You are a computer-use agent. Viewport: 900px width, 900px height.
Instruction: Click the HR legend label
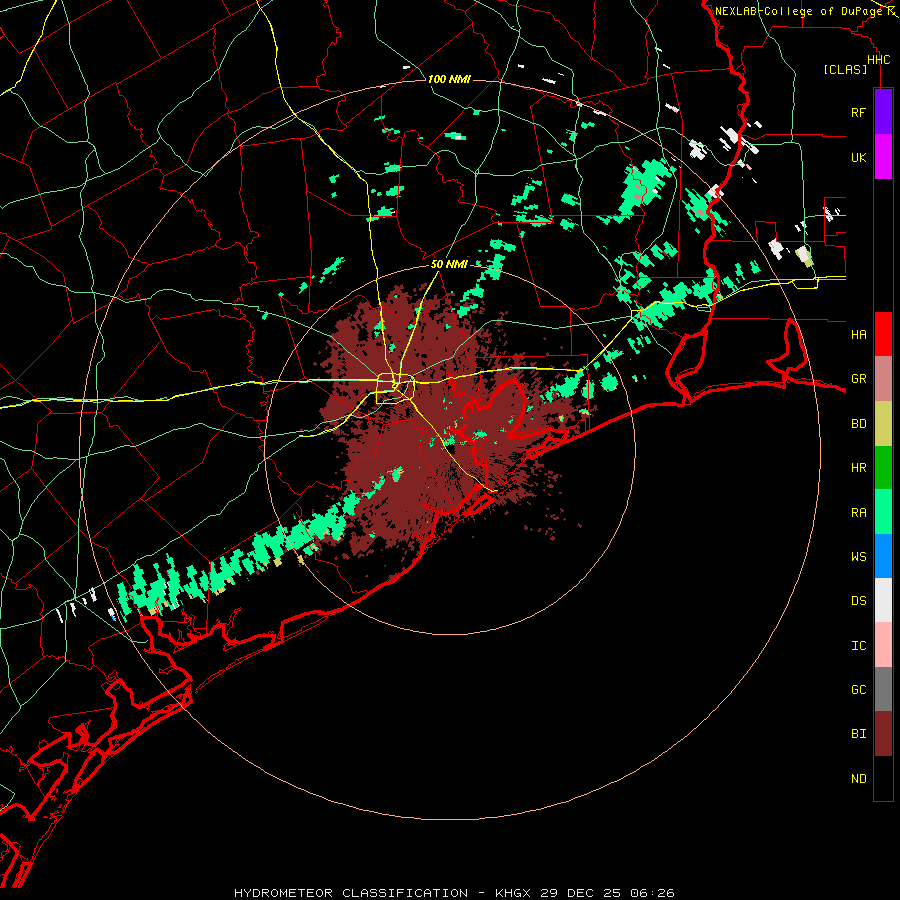click(859, 468)
